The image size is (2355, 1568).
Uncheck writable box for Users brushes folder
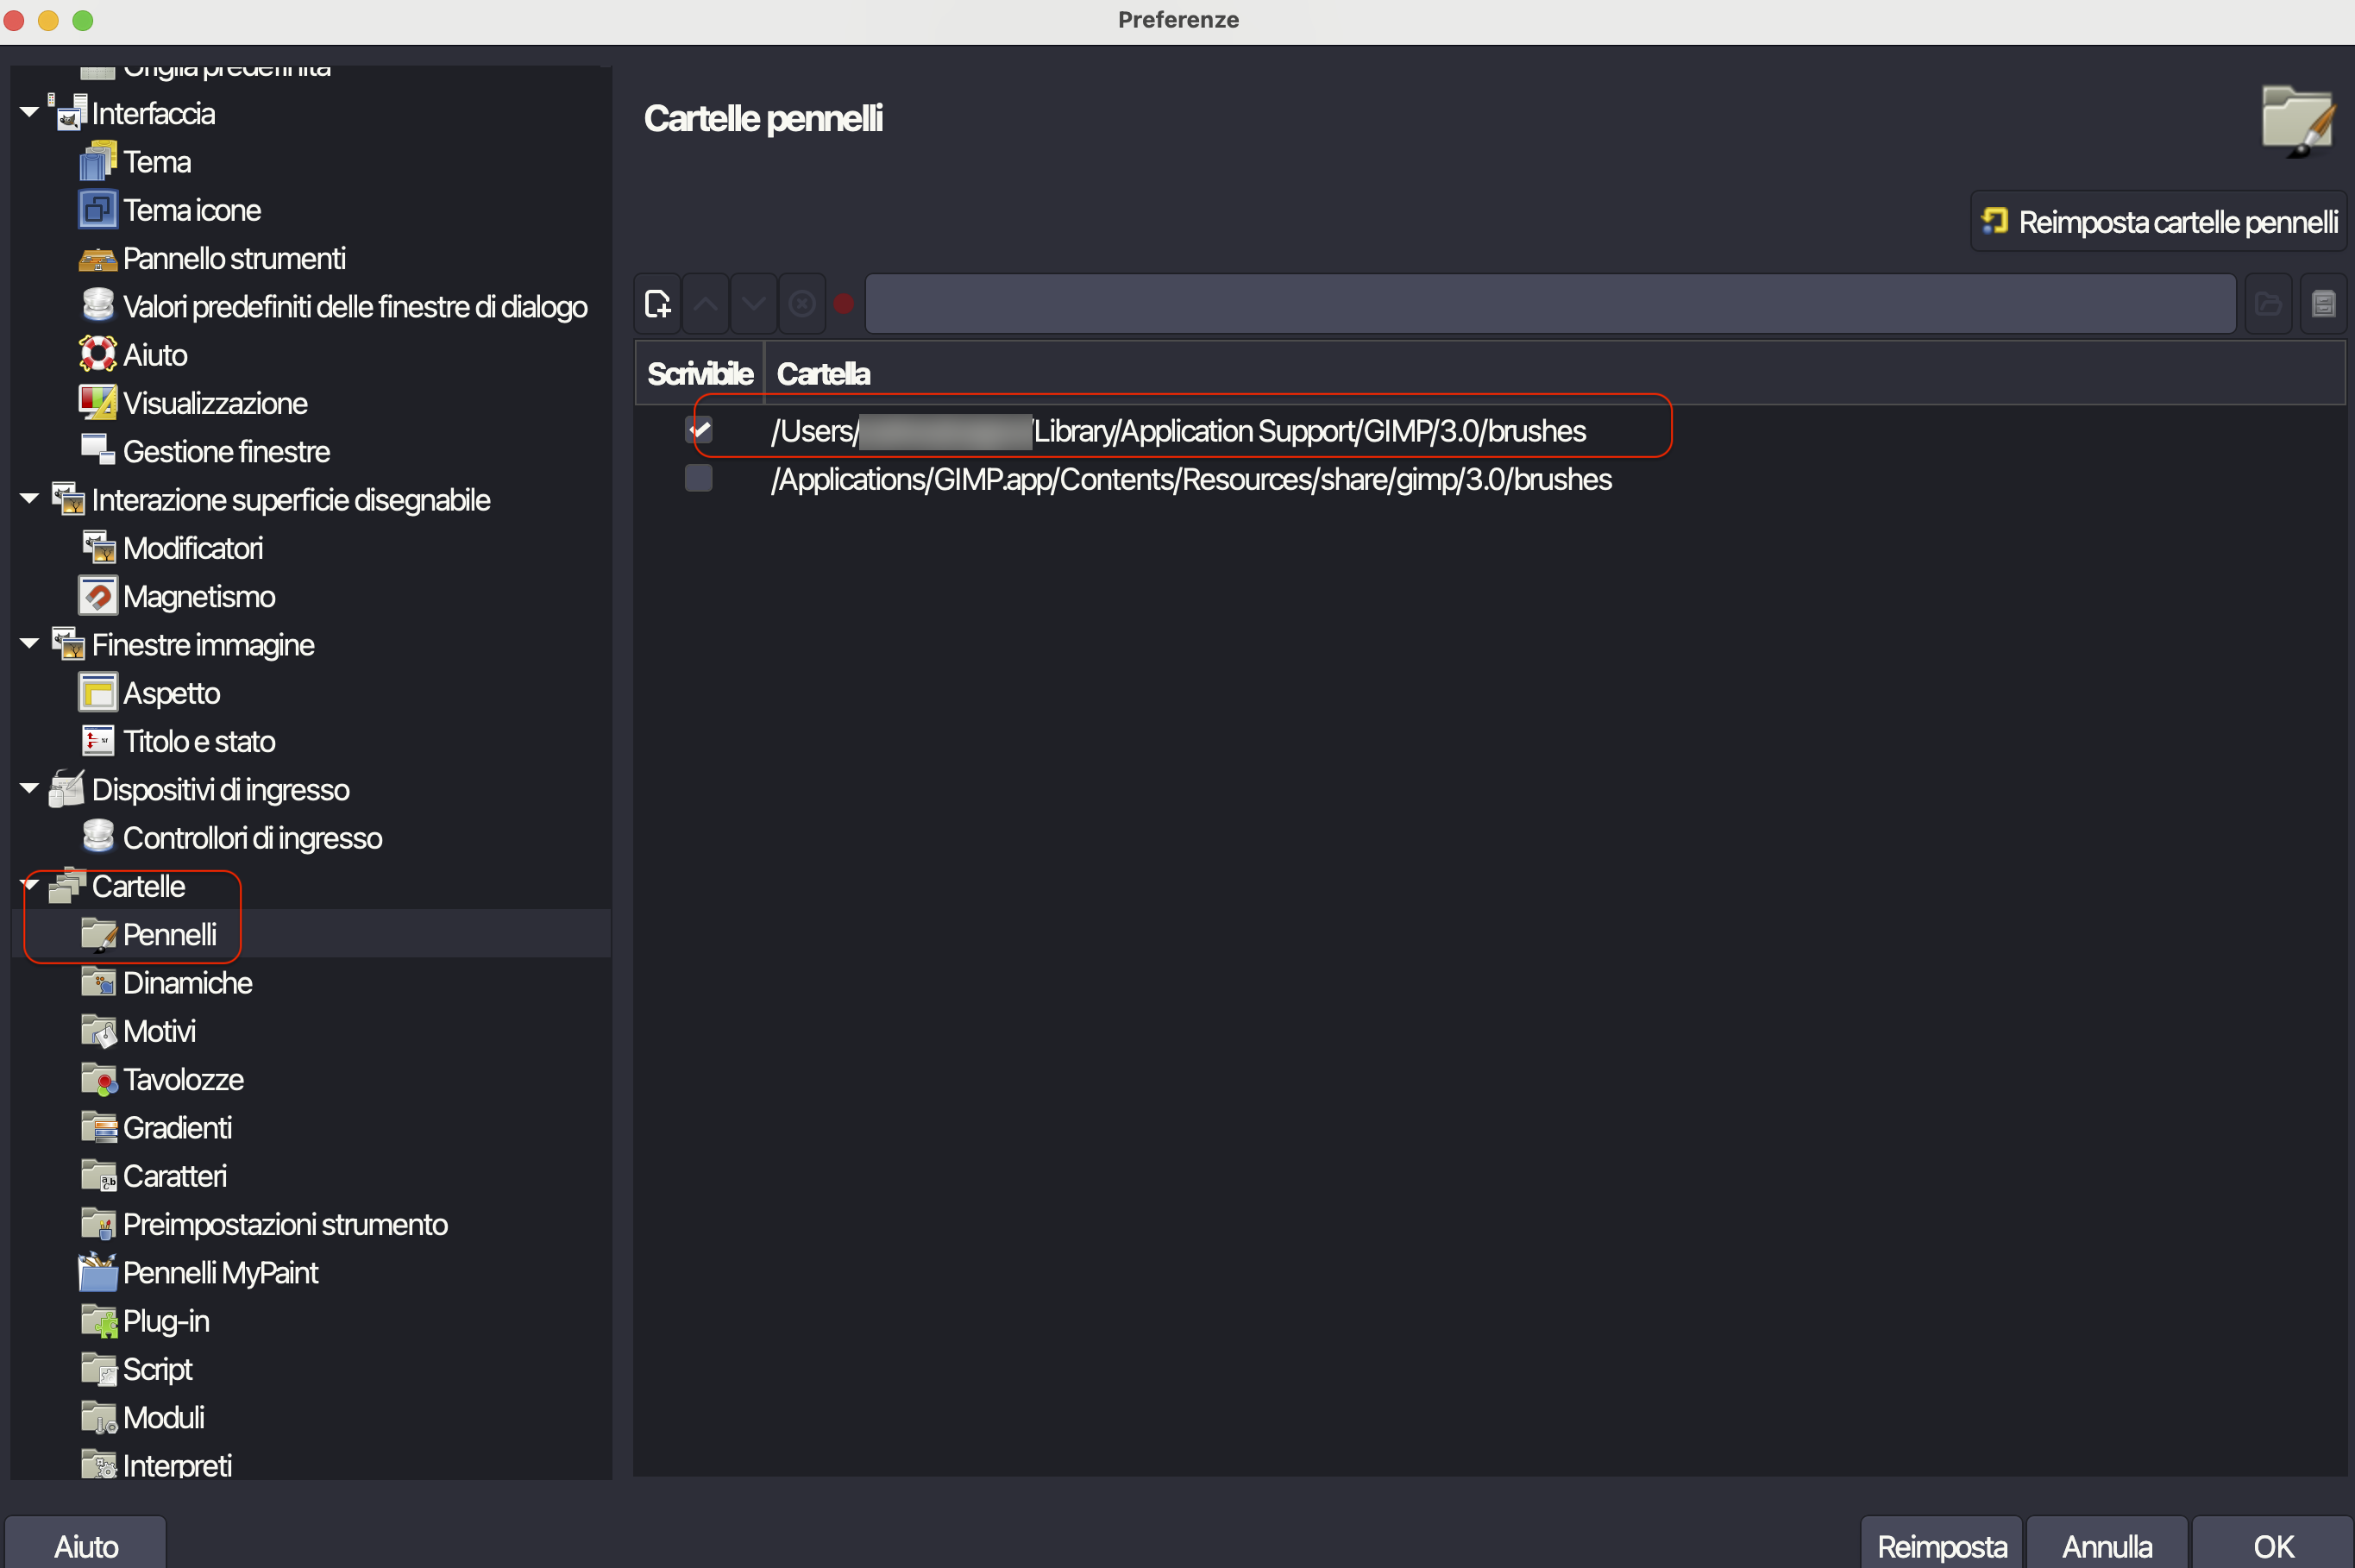coord(699,430)
